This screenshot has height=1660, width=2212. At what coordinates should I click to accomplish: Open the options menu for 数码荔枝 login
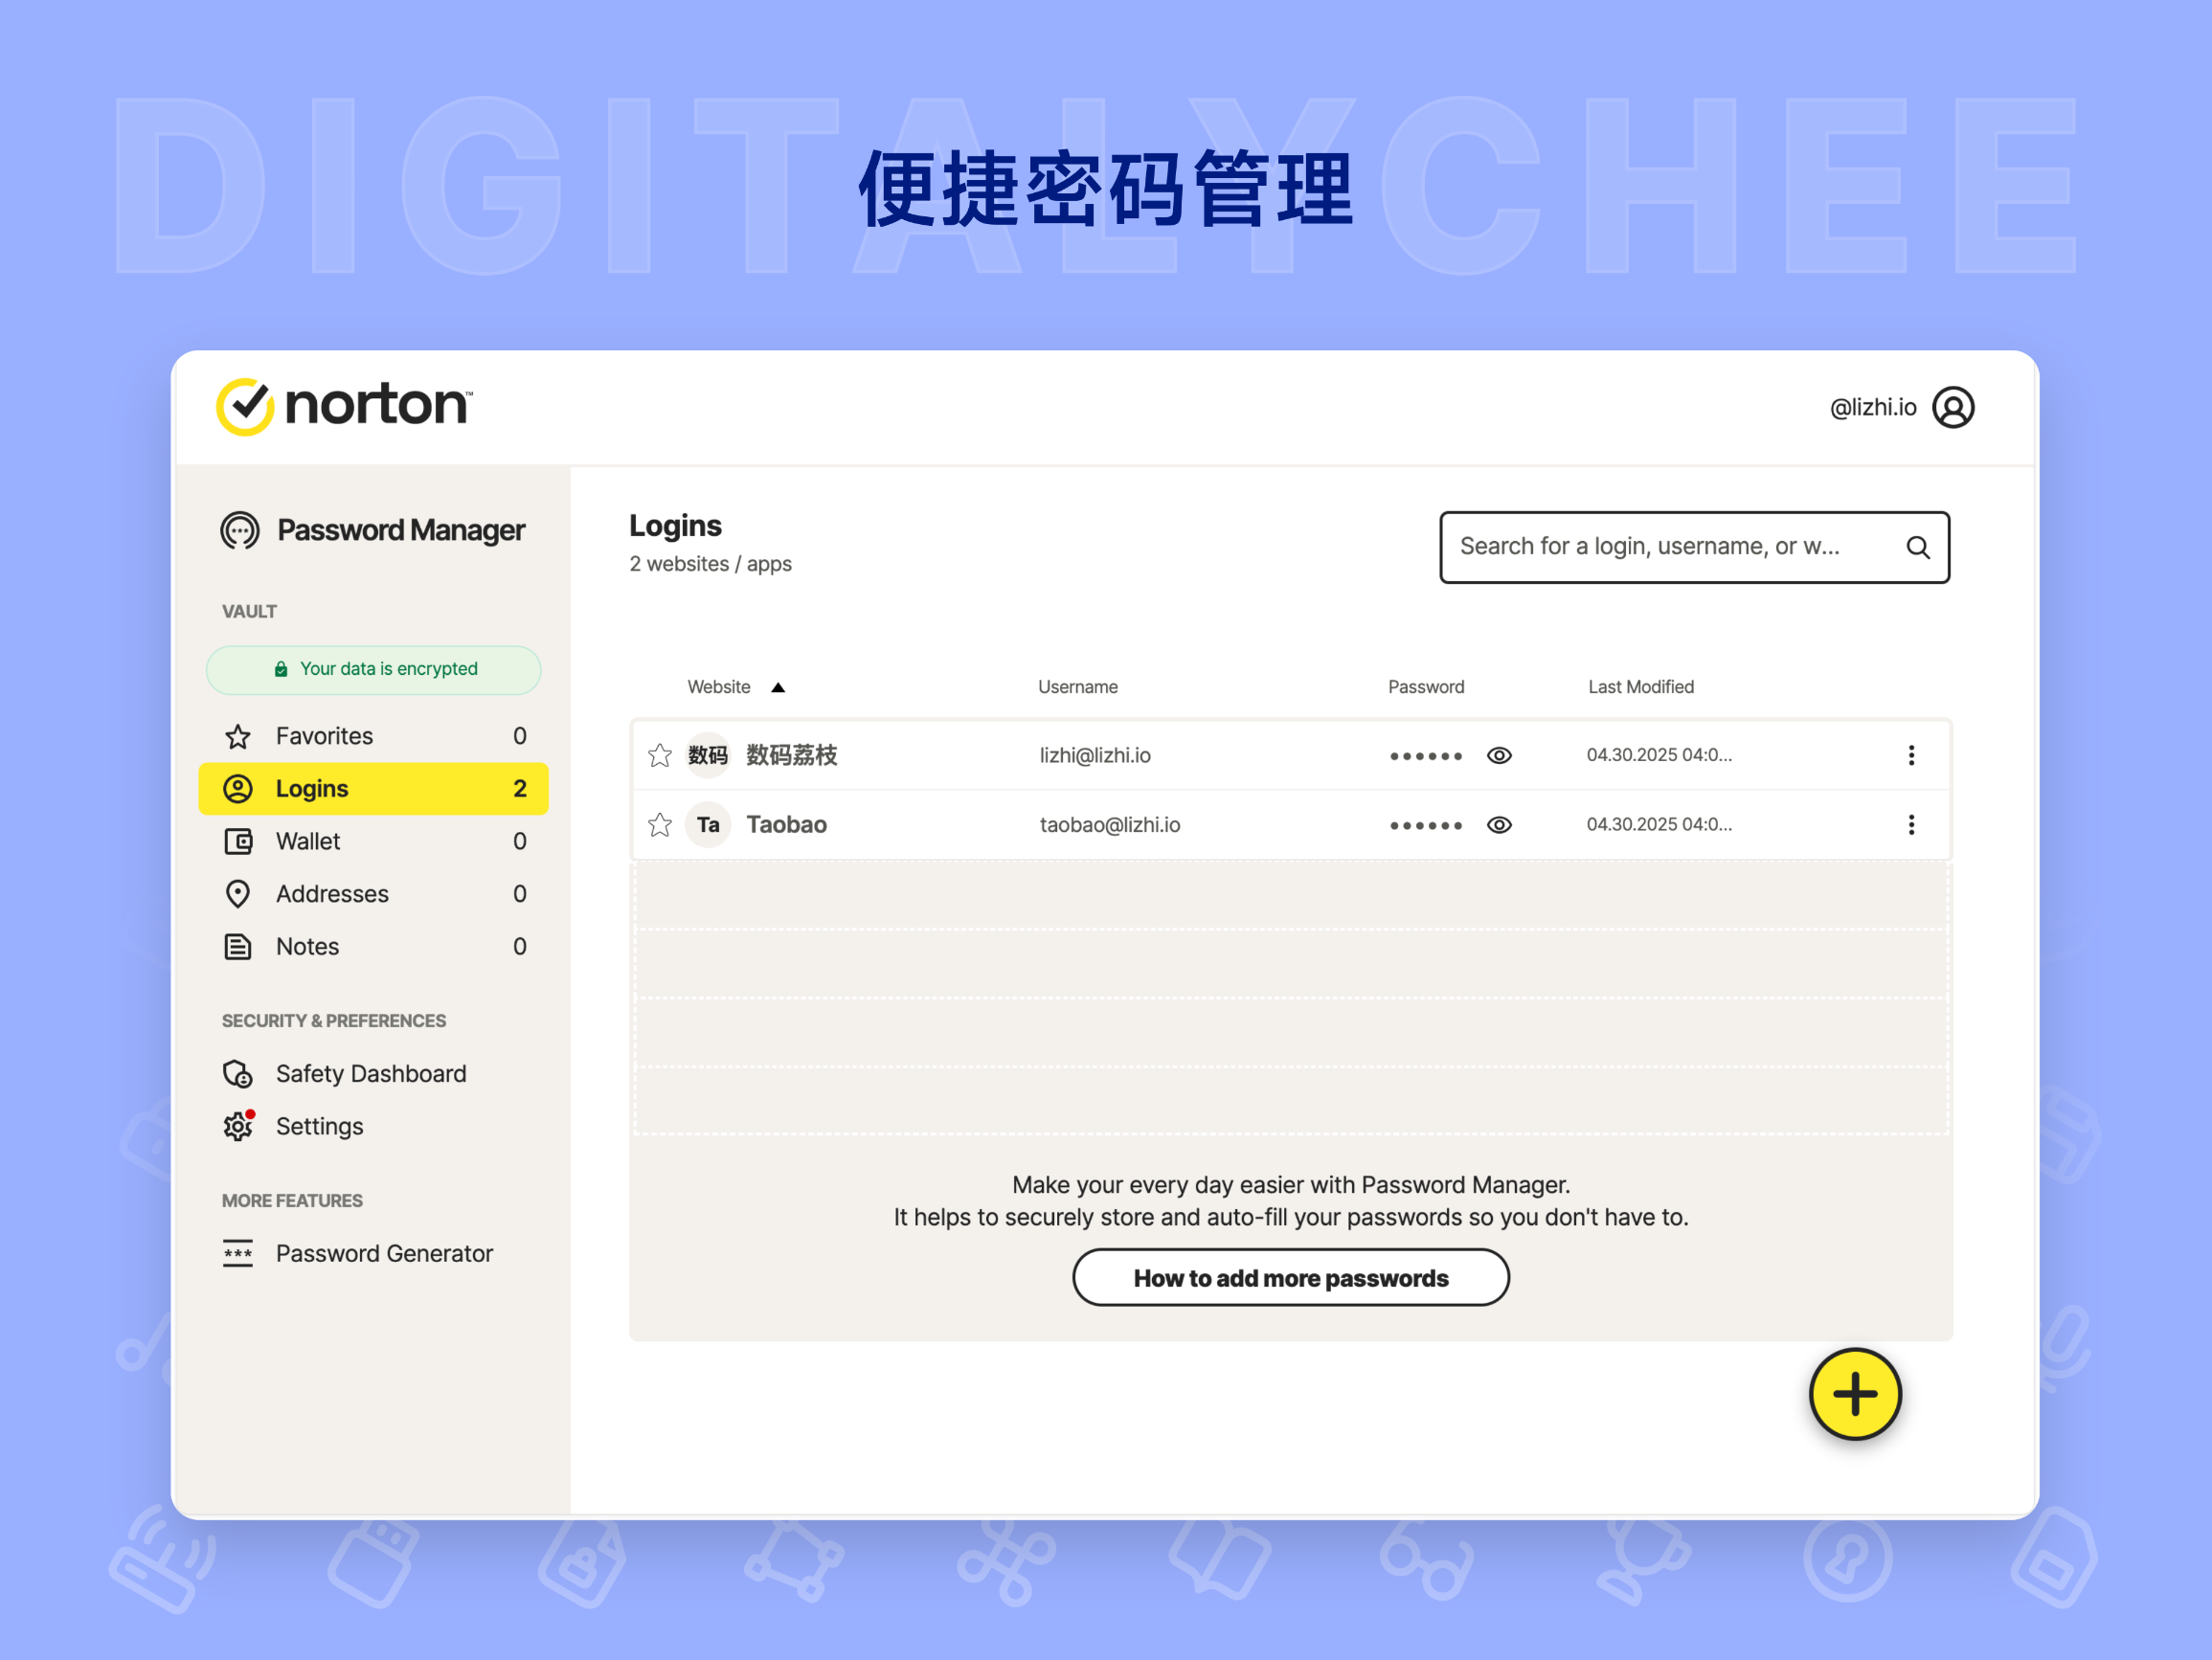[1911, 754]
